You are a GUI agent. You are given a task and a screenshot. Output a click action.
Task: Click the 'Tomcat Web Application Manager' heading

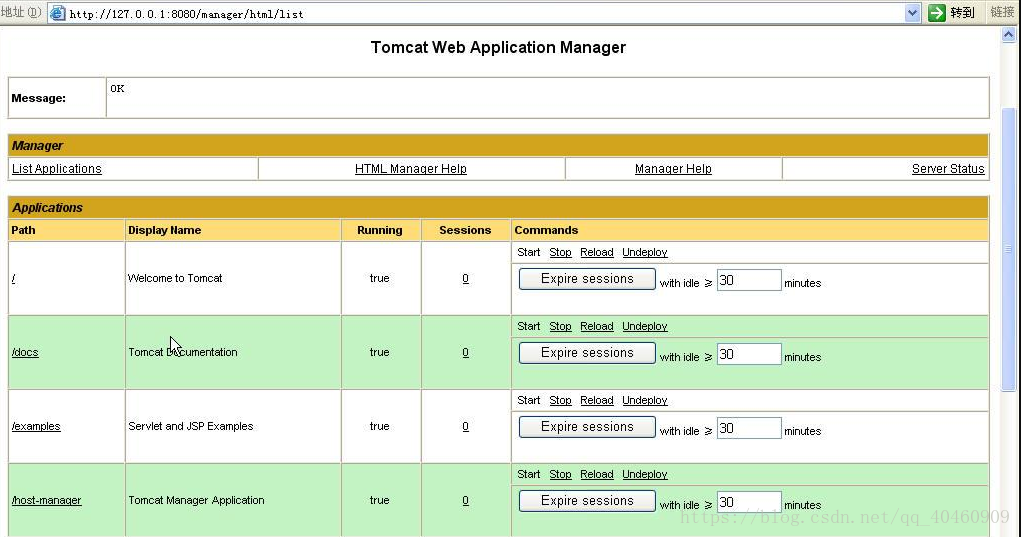[x=498, y=48]
